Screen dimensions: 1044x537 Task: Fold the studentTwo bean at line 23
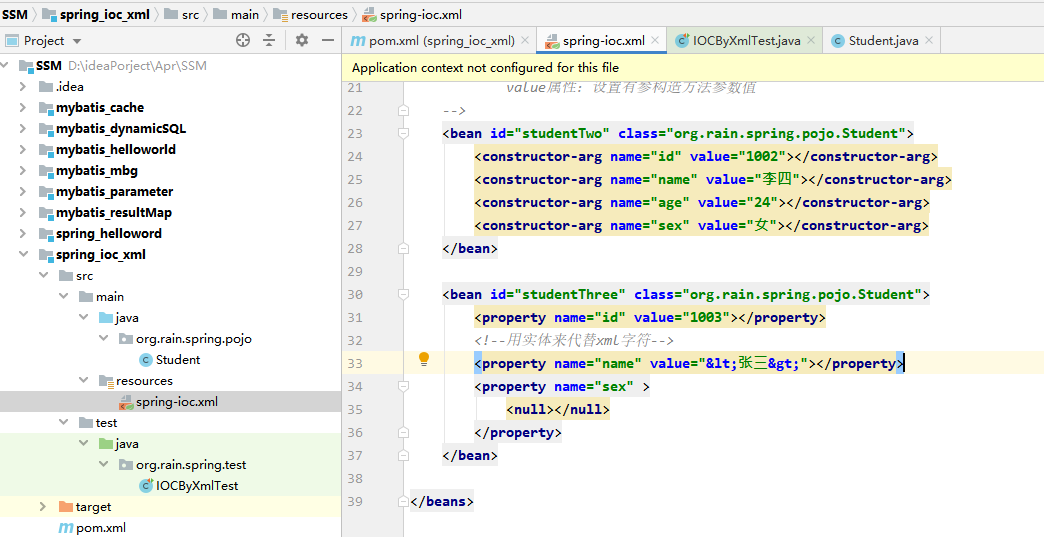click(403, 133)
